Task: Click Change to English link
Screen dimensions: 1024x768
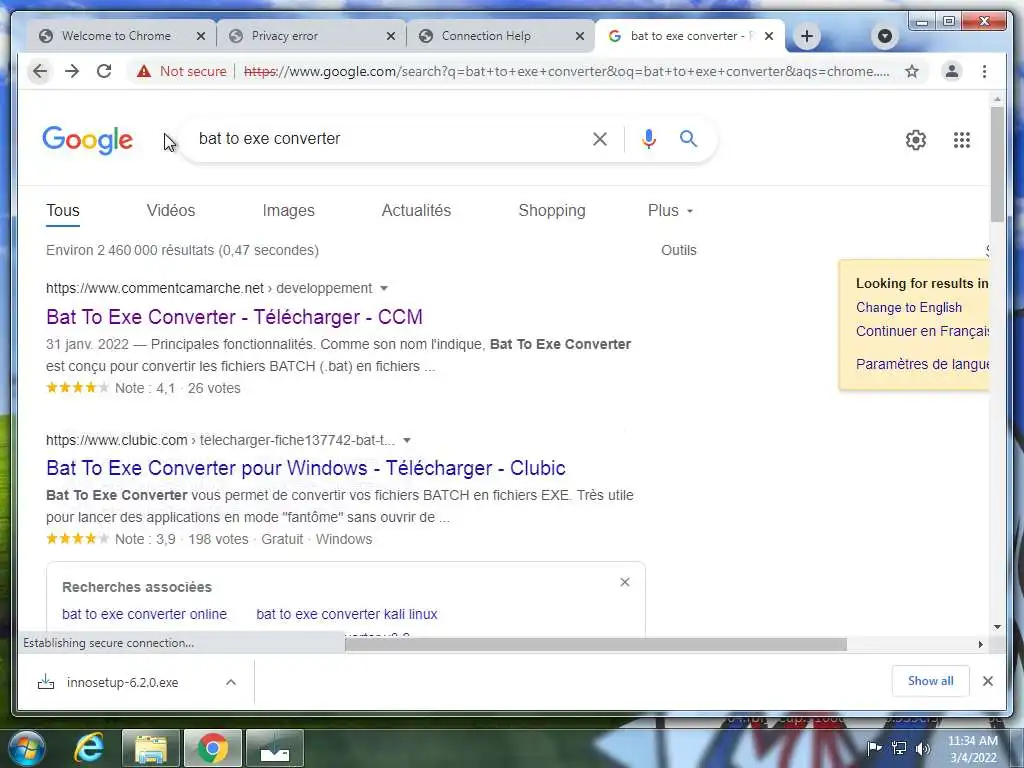Action: (908, 308)
